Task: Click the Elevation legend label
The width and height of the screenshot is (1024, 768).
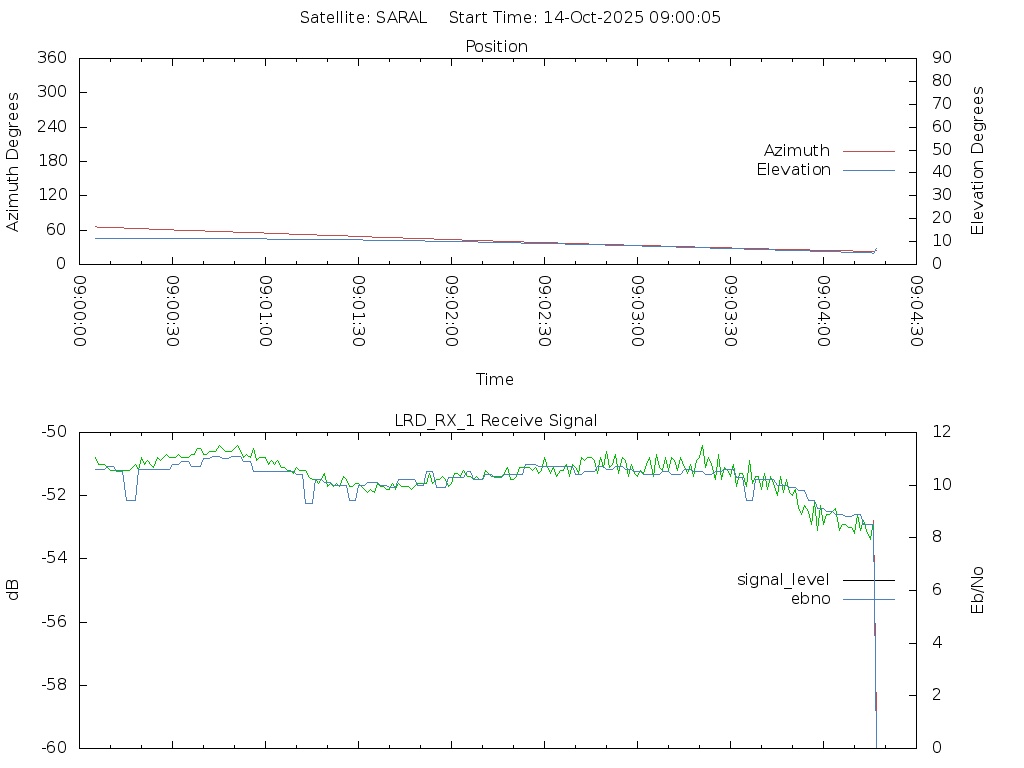Action: click(793, 170)
